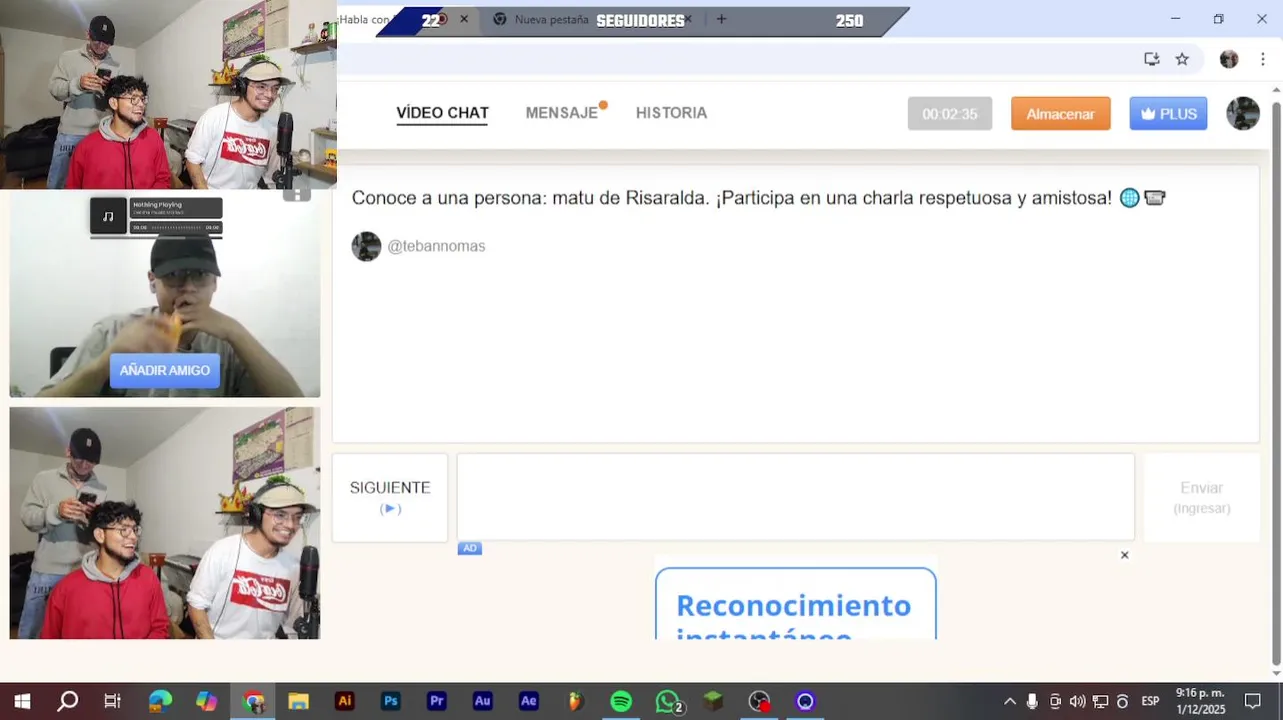Click the icon after the globe in the greeting

(1154, 198)
